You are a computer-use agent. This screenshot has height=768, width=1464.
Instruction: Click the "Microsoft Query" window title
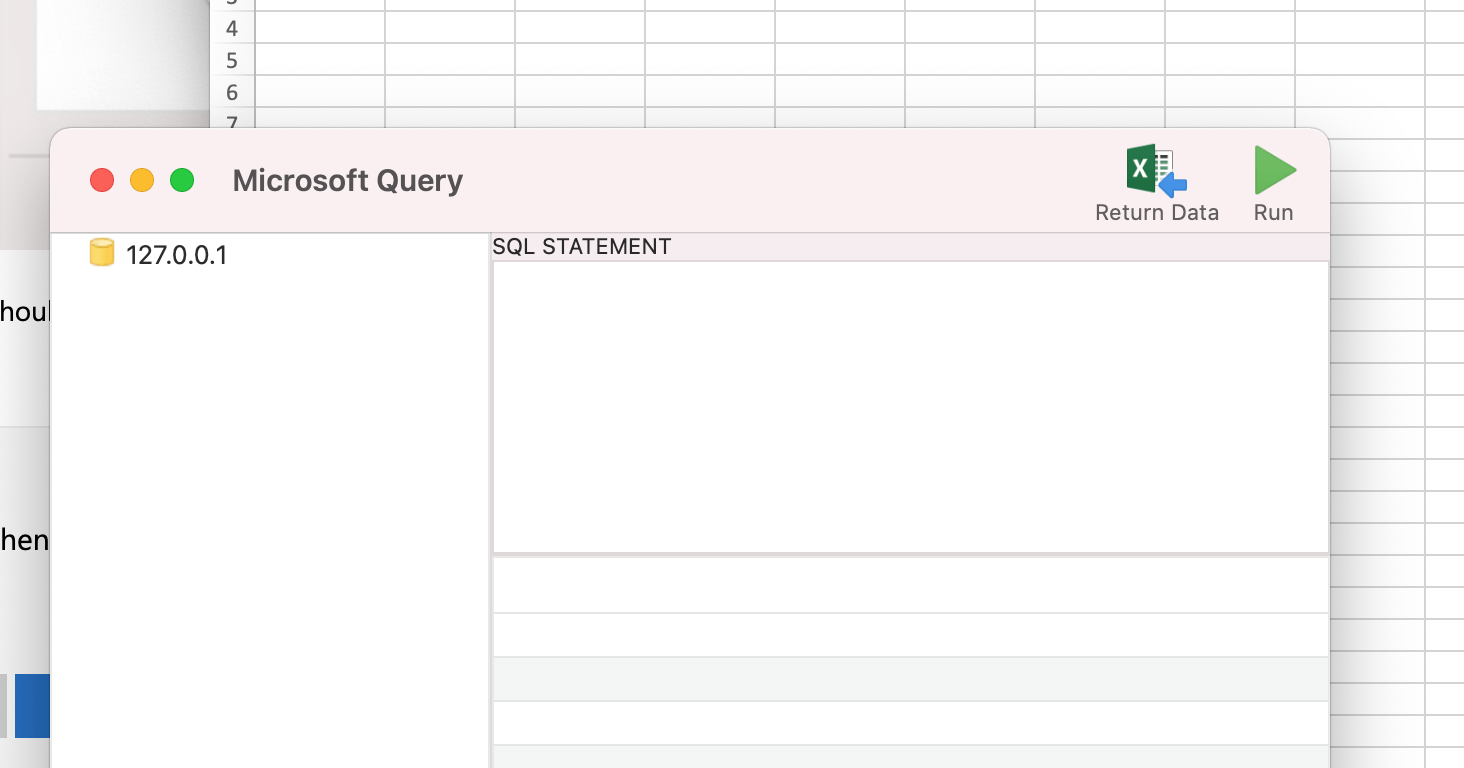pos(348,180)
